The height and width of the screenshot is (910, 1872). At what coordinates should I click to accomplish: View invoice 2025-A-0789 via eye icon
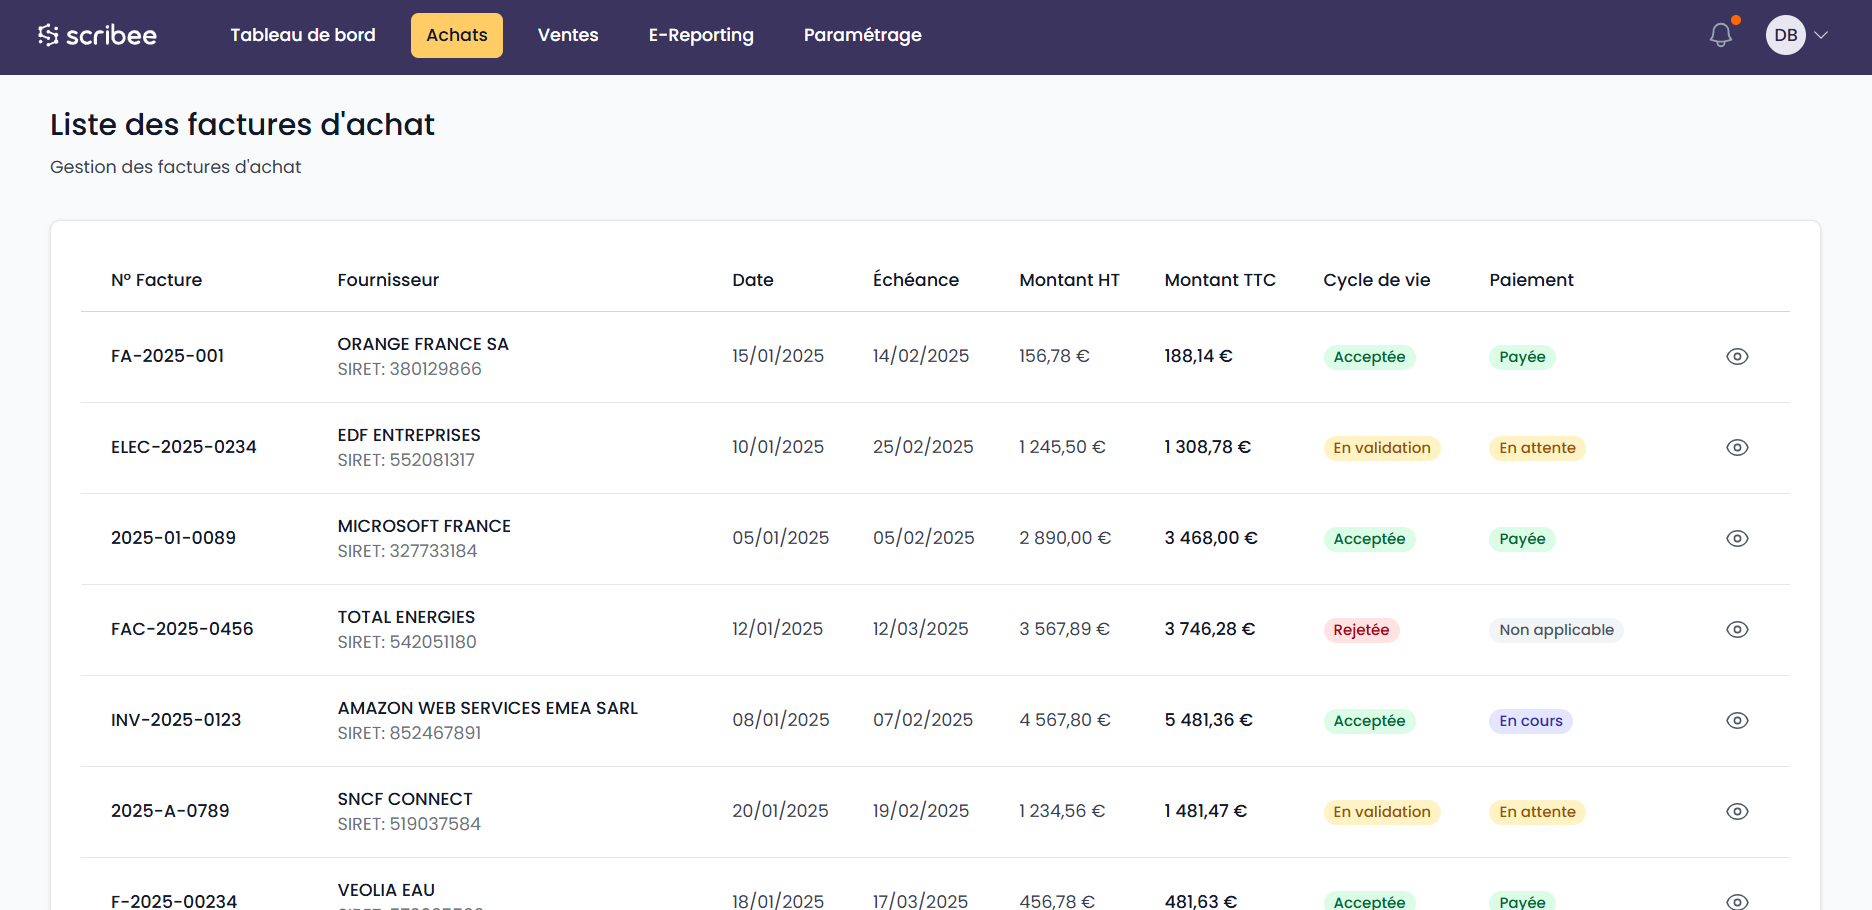tap(1737, 812)
